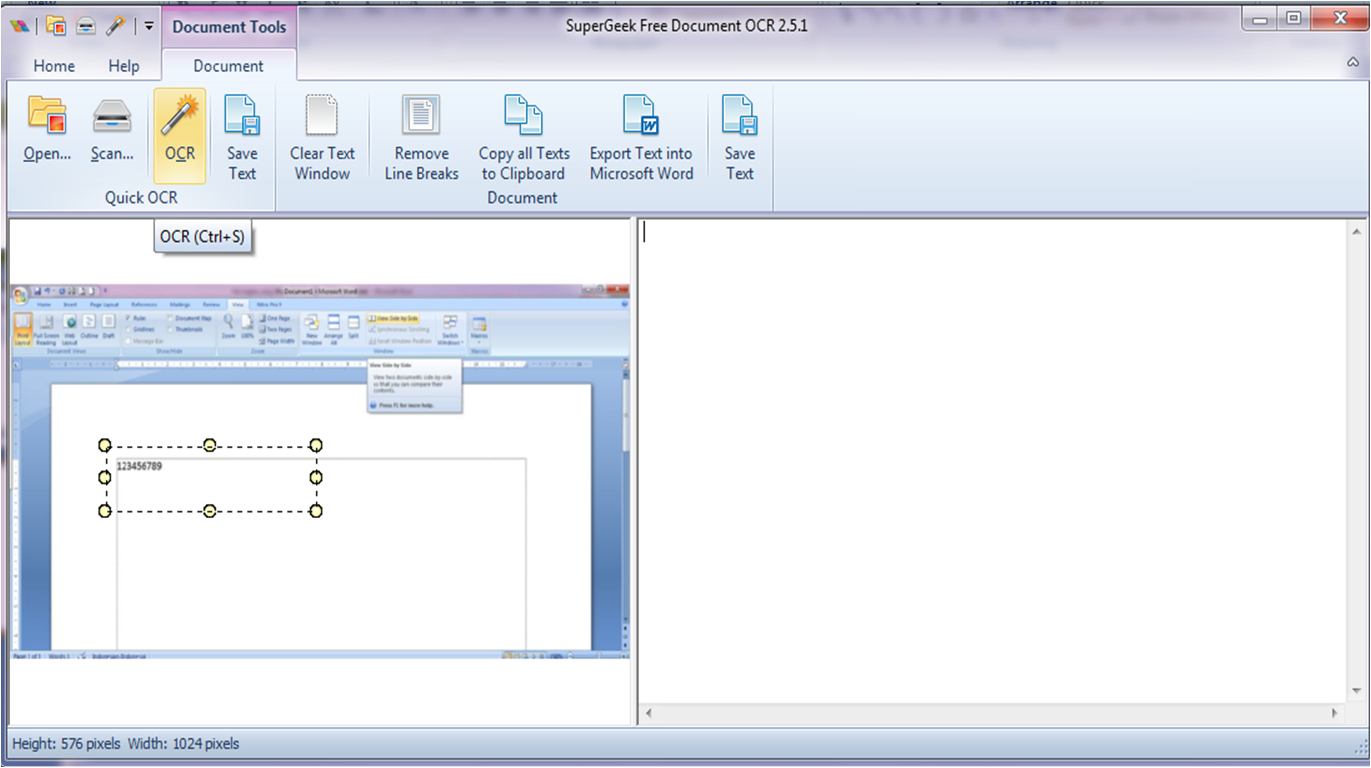This screenshot has width=1371, height=768.
Task: Click the quick access scanner icon
Action: (86, 27)
